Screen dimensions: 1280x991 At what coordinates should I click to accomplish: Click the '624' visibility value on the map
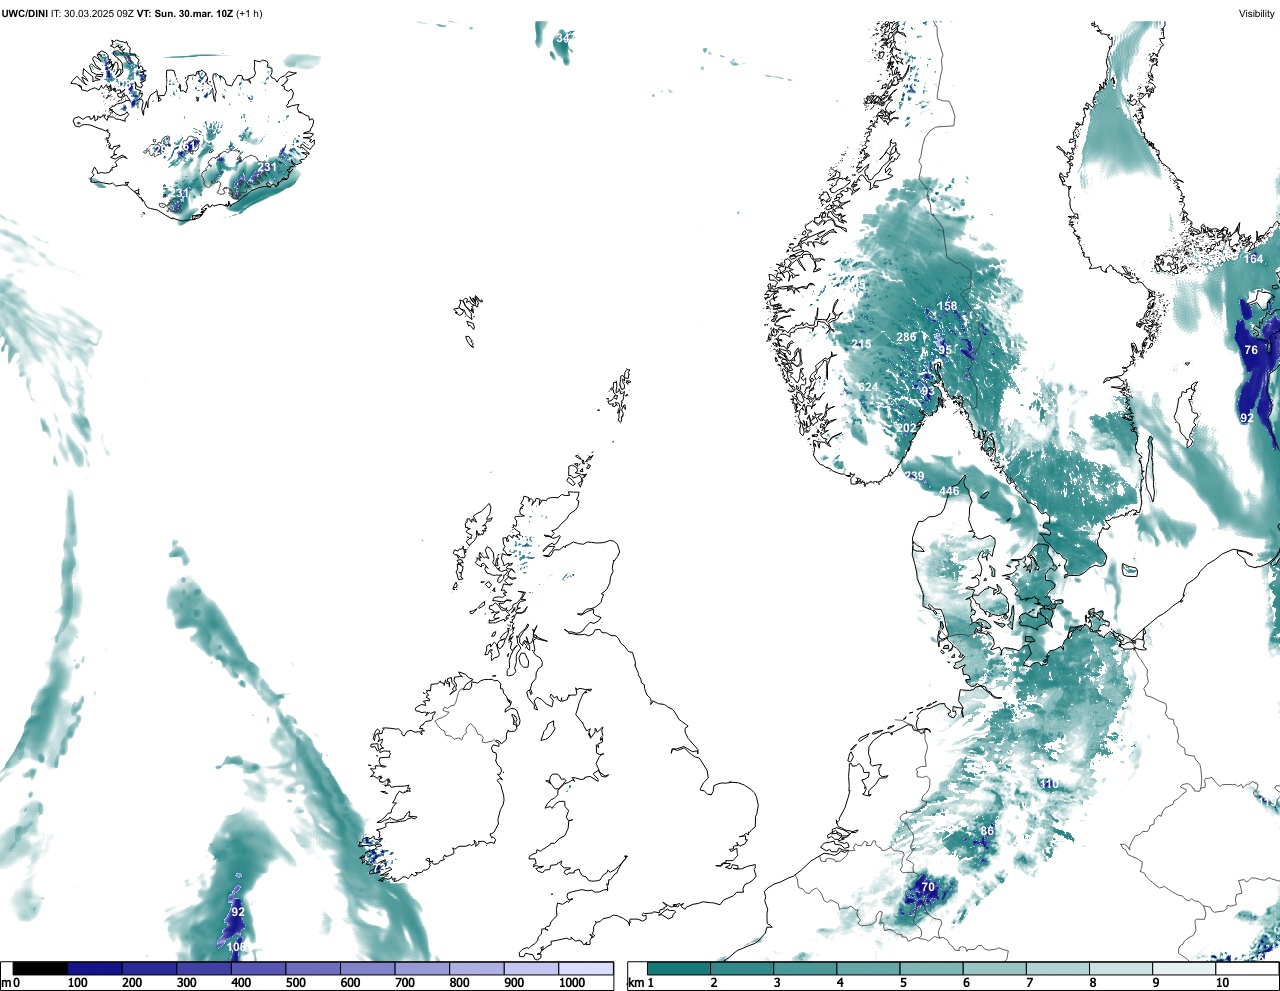868,387
